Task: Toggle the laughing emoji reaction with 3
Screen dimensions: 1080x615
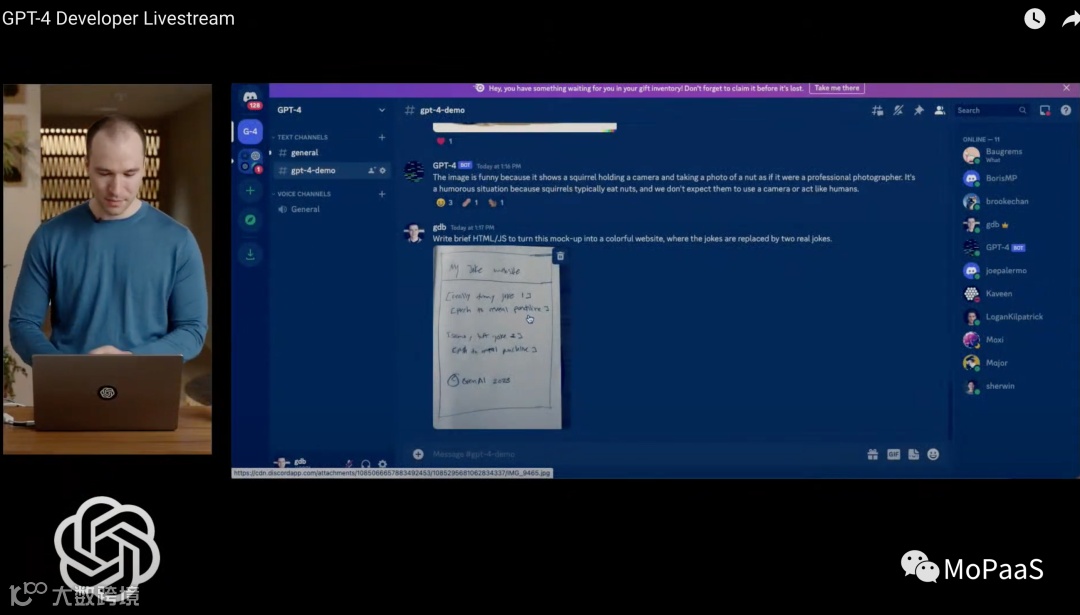Action: pyautogui.click(x=444, y=202)
